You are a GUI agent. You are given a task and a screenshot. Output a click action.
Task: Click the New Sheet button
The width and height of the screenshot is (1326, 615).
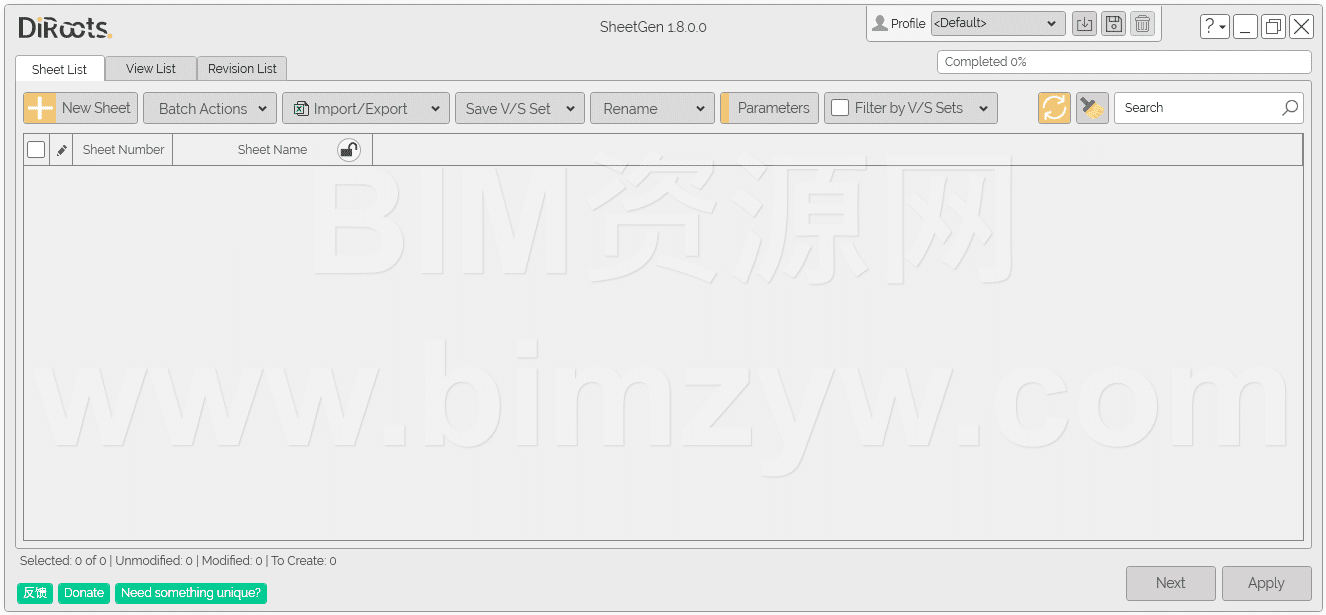click(81, 108)
